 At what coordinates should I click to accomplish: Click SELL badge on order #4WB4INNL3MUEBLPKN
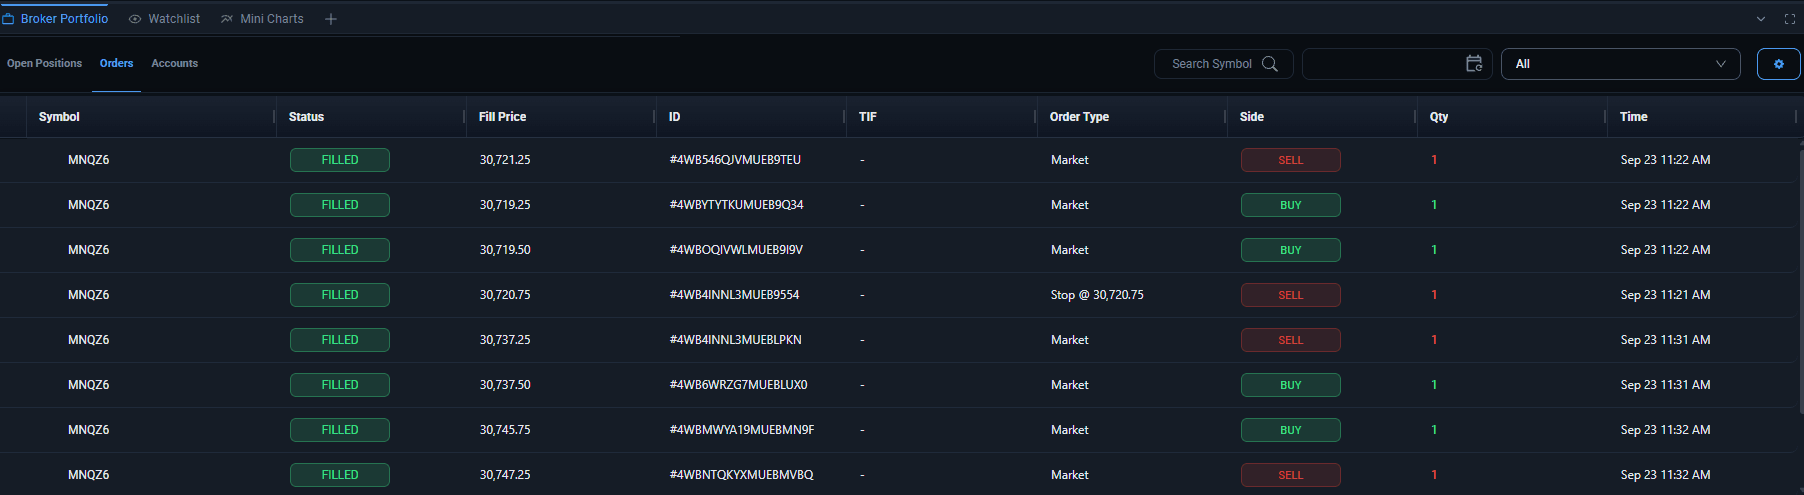(x=1291, y=340)
